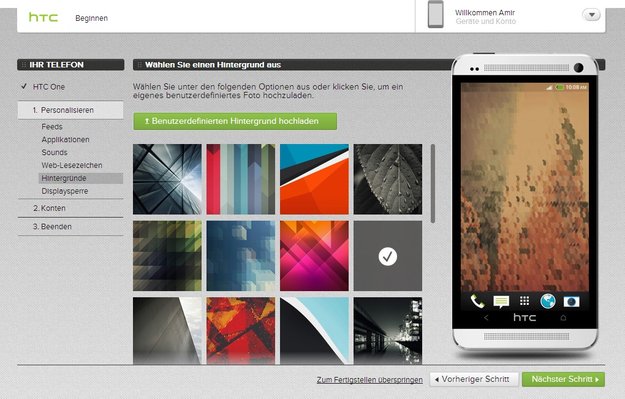Click the IHR TELEFON panel header

pyautogui.click(x=71, y=65)
